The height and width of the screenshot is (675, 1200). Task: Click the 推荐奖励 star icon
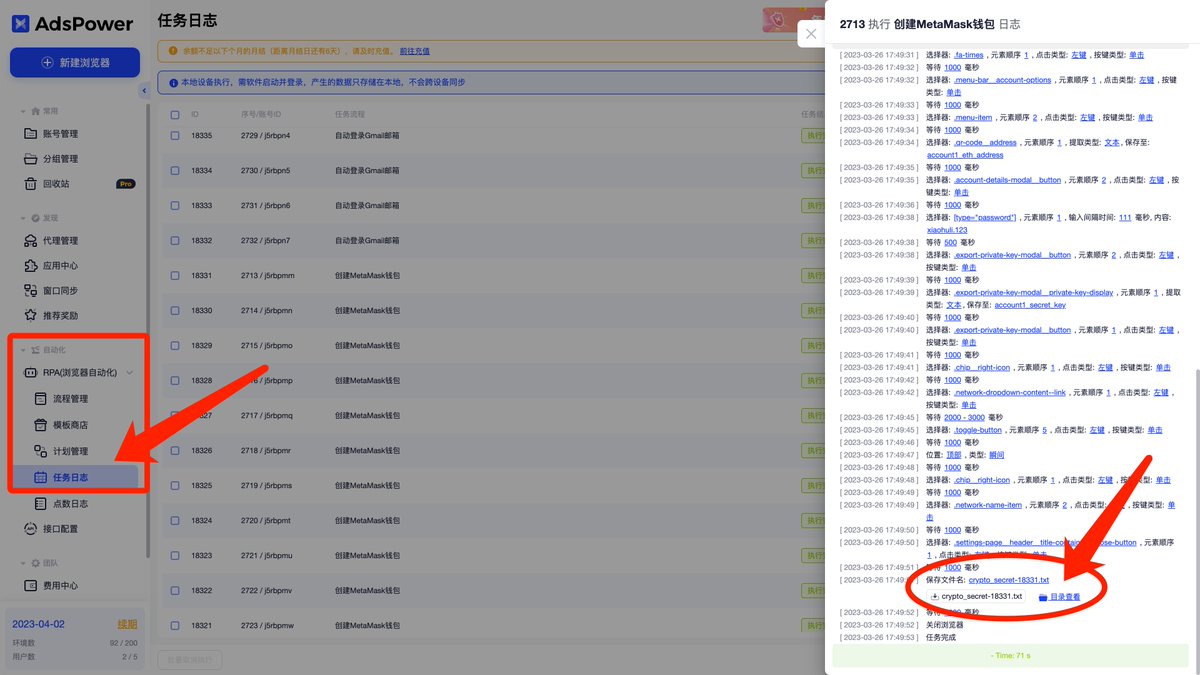(31, 316)
